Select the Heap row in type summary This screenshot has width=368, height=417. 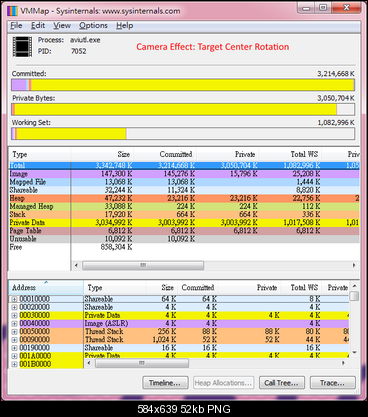[184, 198]
